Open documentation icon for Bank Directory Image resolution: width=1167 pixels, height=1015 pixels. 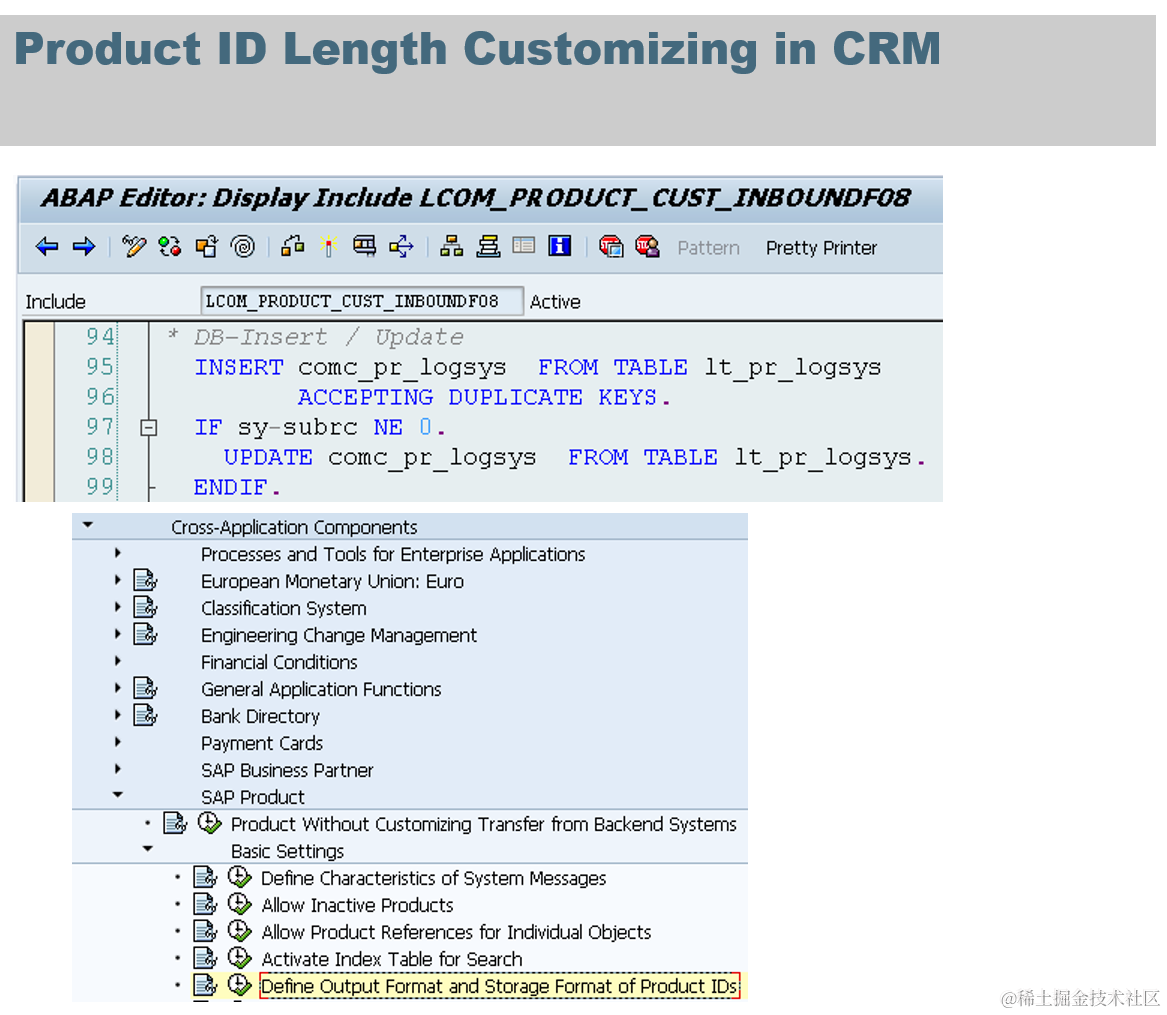[x=145, y=715]
